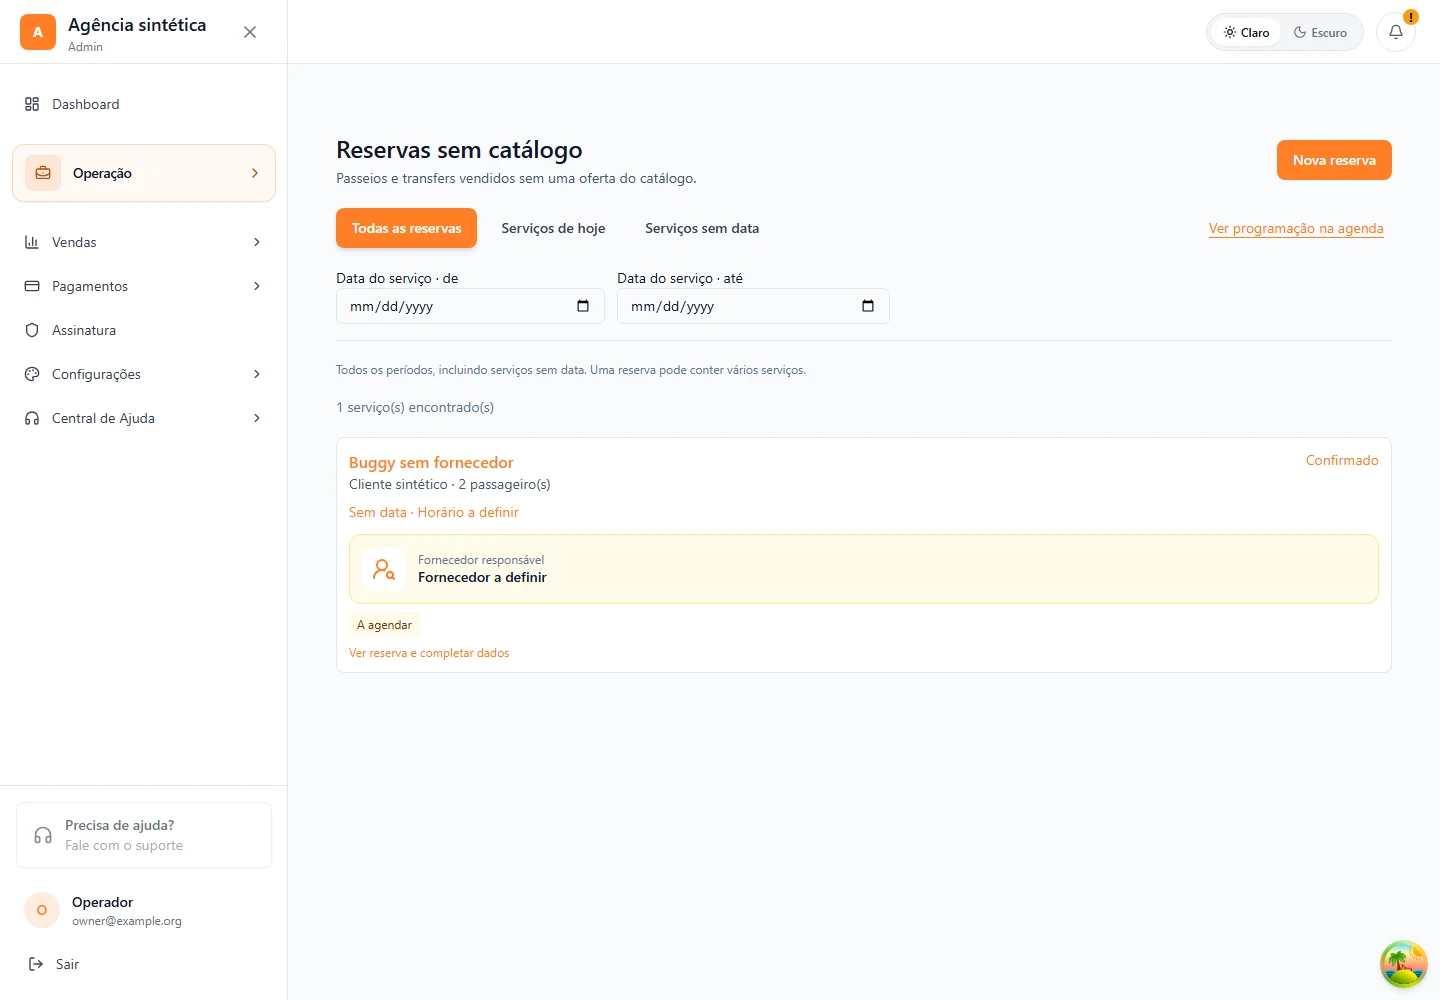This screenshot has height=1000, width=1440.
Task: Click the Operador avatar circle
Action: click(x=42, y=910)
